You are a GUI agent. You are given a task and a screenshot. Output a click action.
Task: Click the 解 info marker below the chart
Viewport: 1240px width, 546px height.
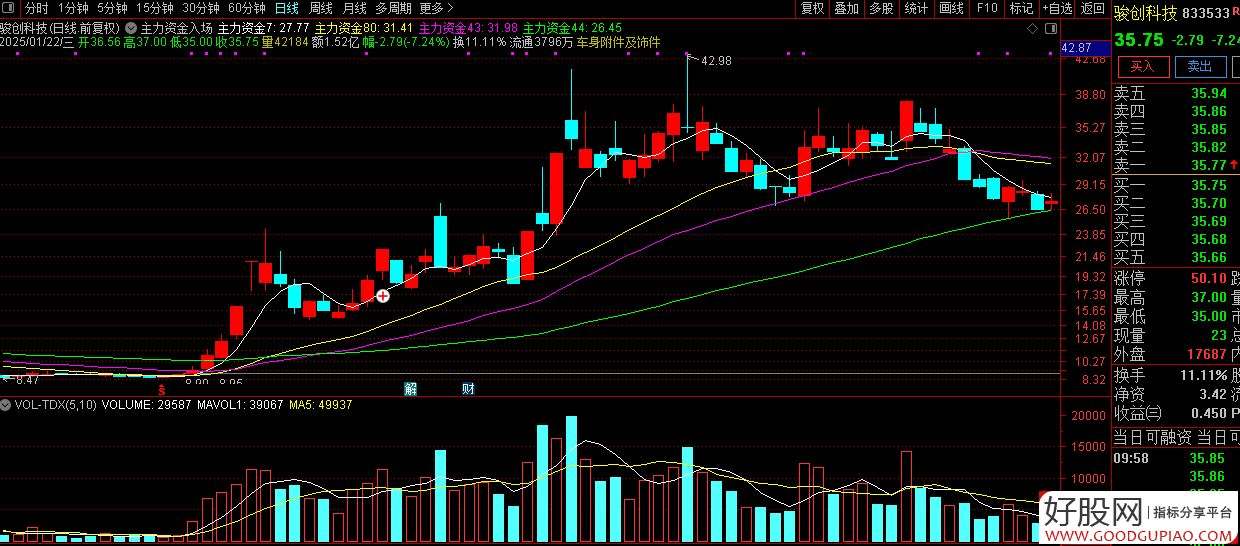click(410, 388)
